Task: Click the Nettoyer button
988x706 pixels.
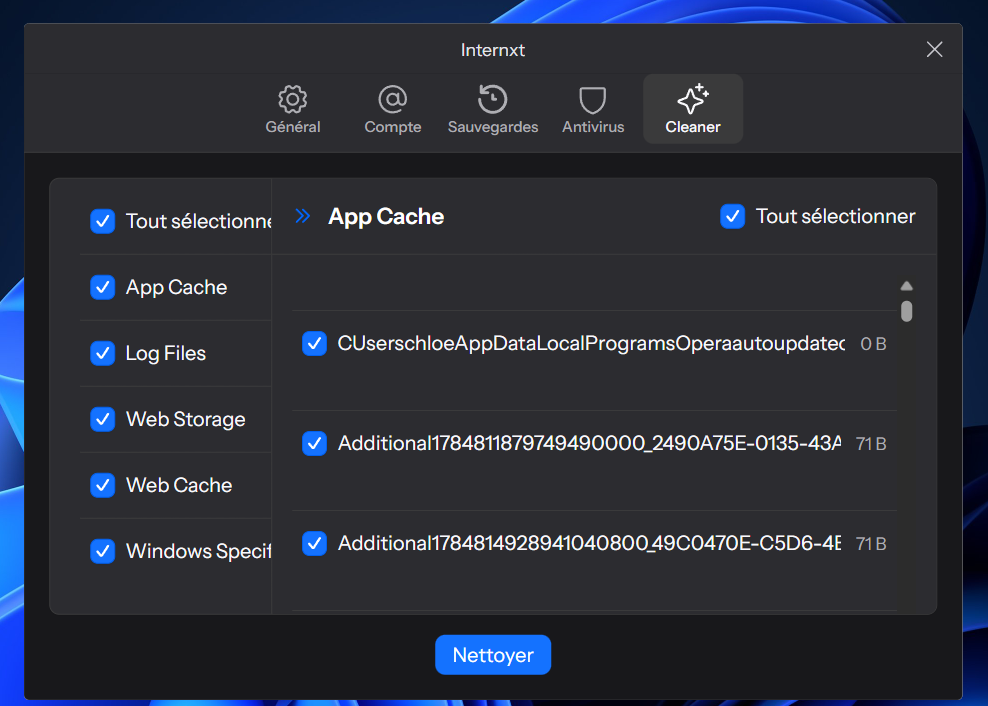Action: 493,655
